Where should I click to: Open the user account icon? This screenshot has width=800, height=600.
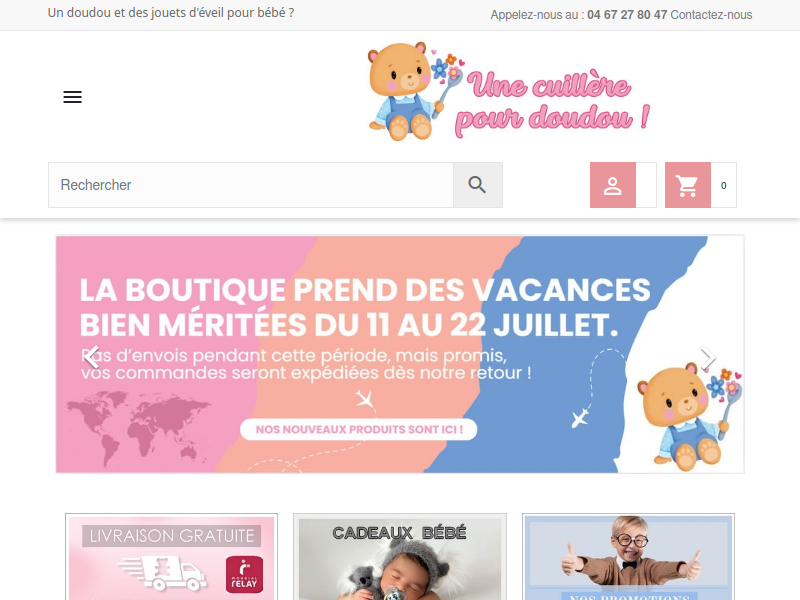(613, 185)
